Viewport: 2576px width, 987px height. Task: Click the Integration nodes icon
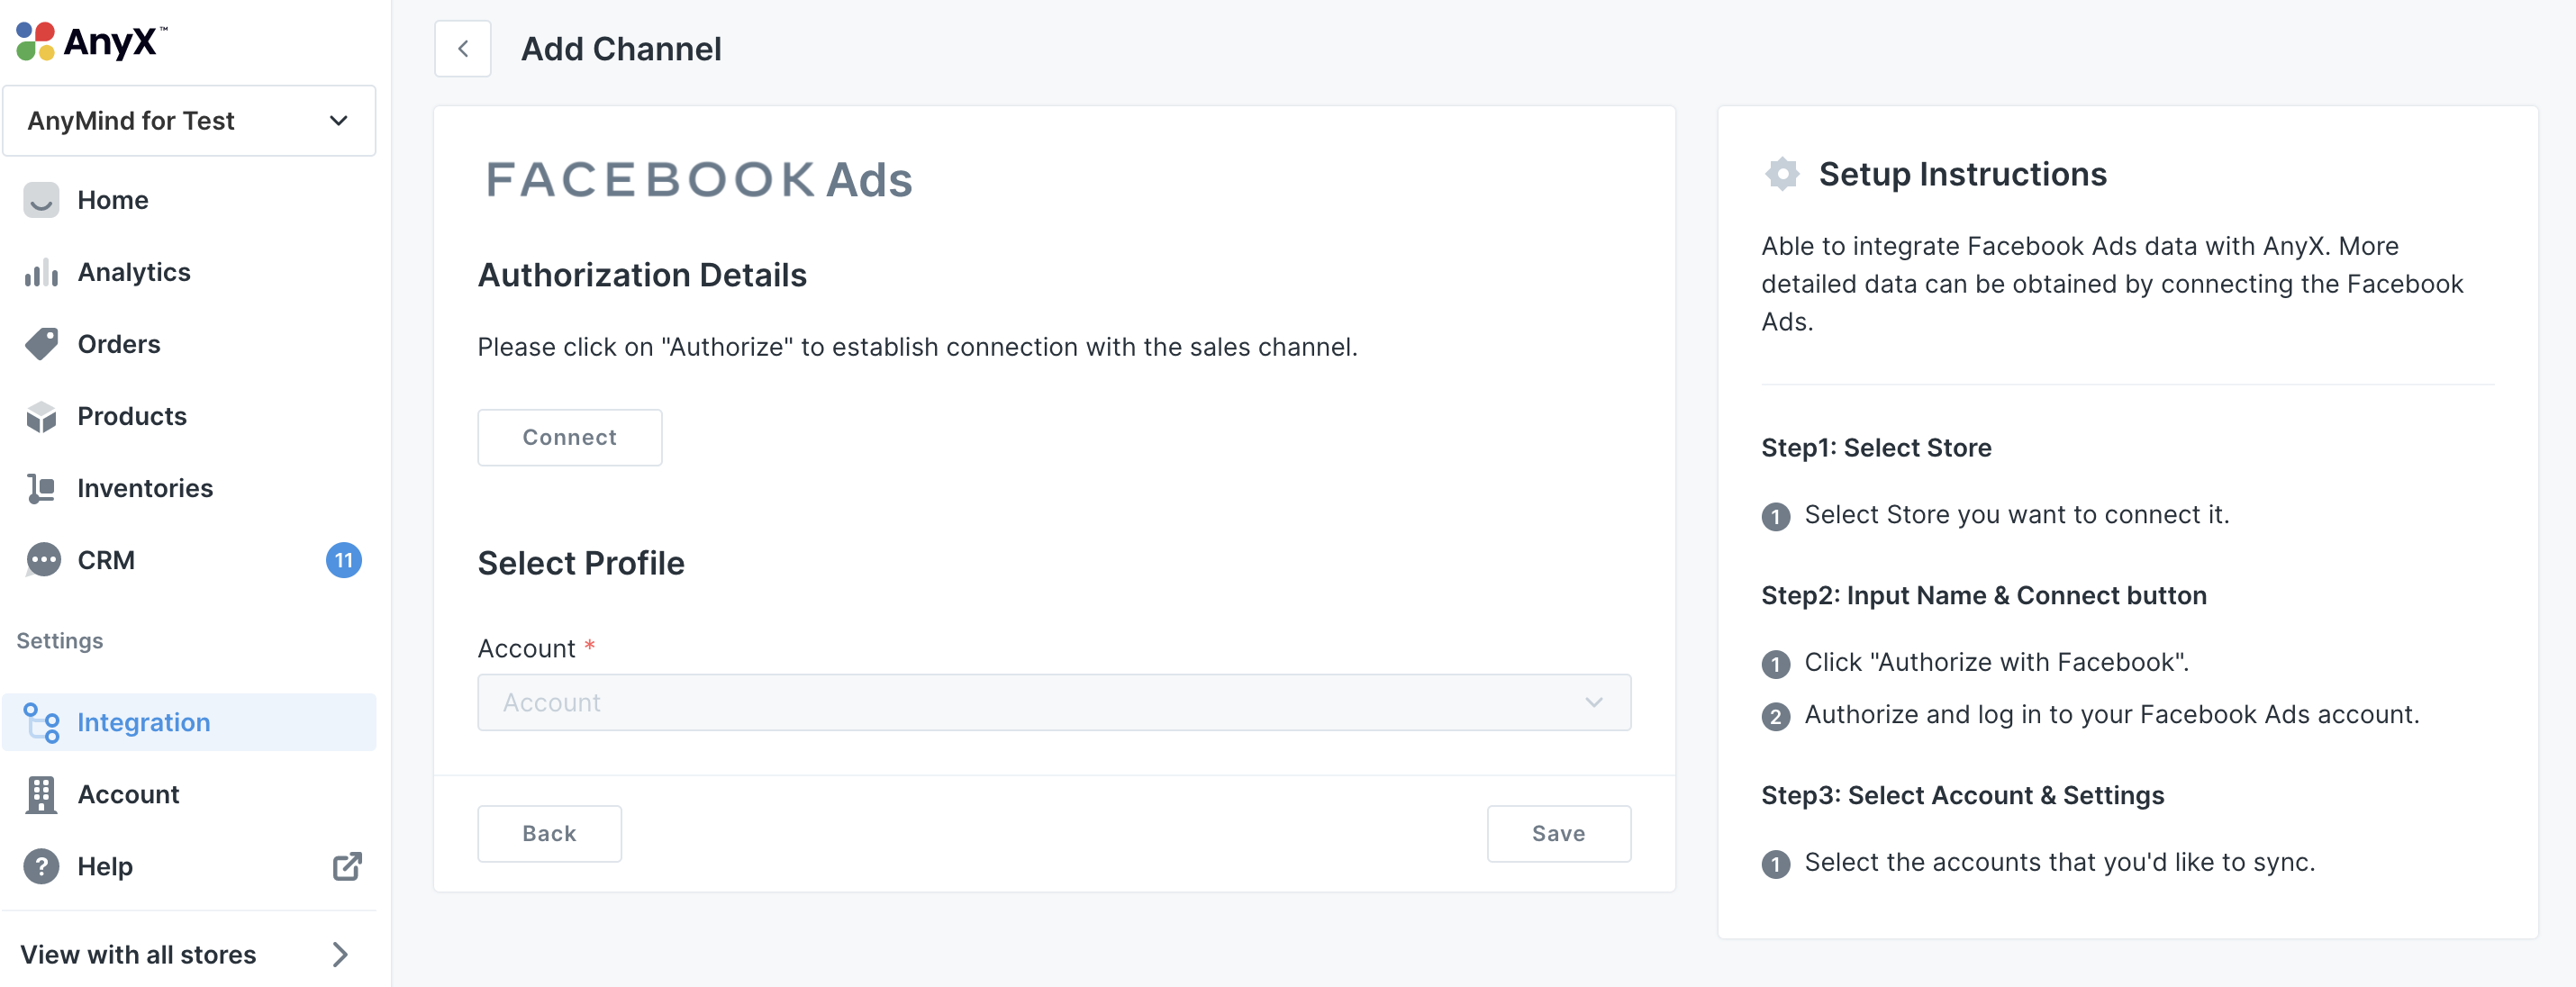pos(42,722)
